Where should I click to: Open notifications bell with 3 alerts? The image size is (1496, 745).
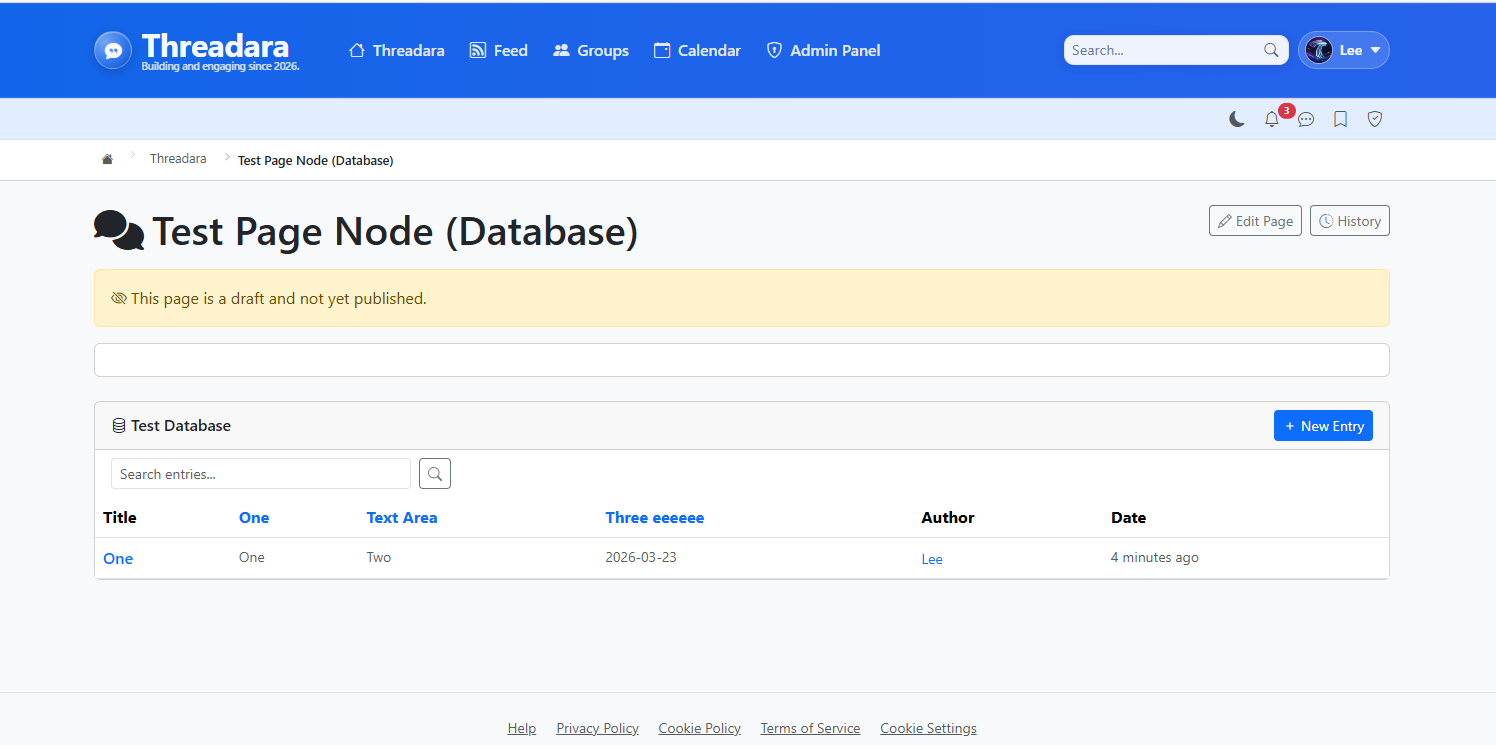[1272, 119]
